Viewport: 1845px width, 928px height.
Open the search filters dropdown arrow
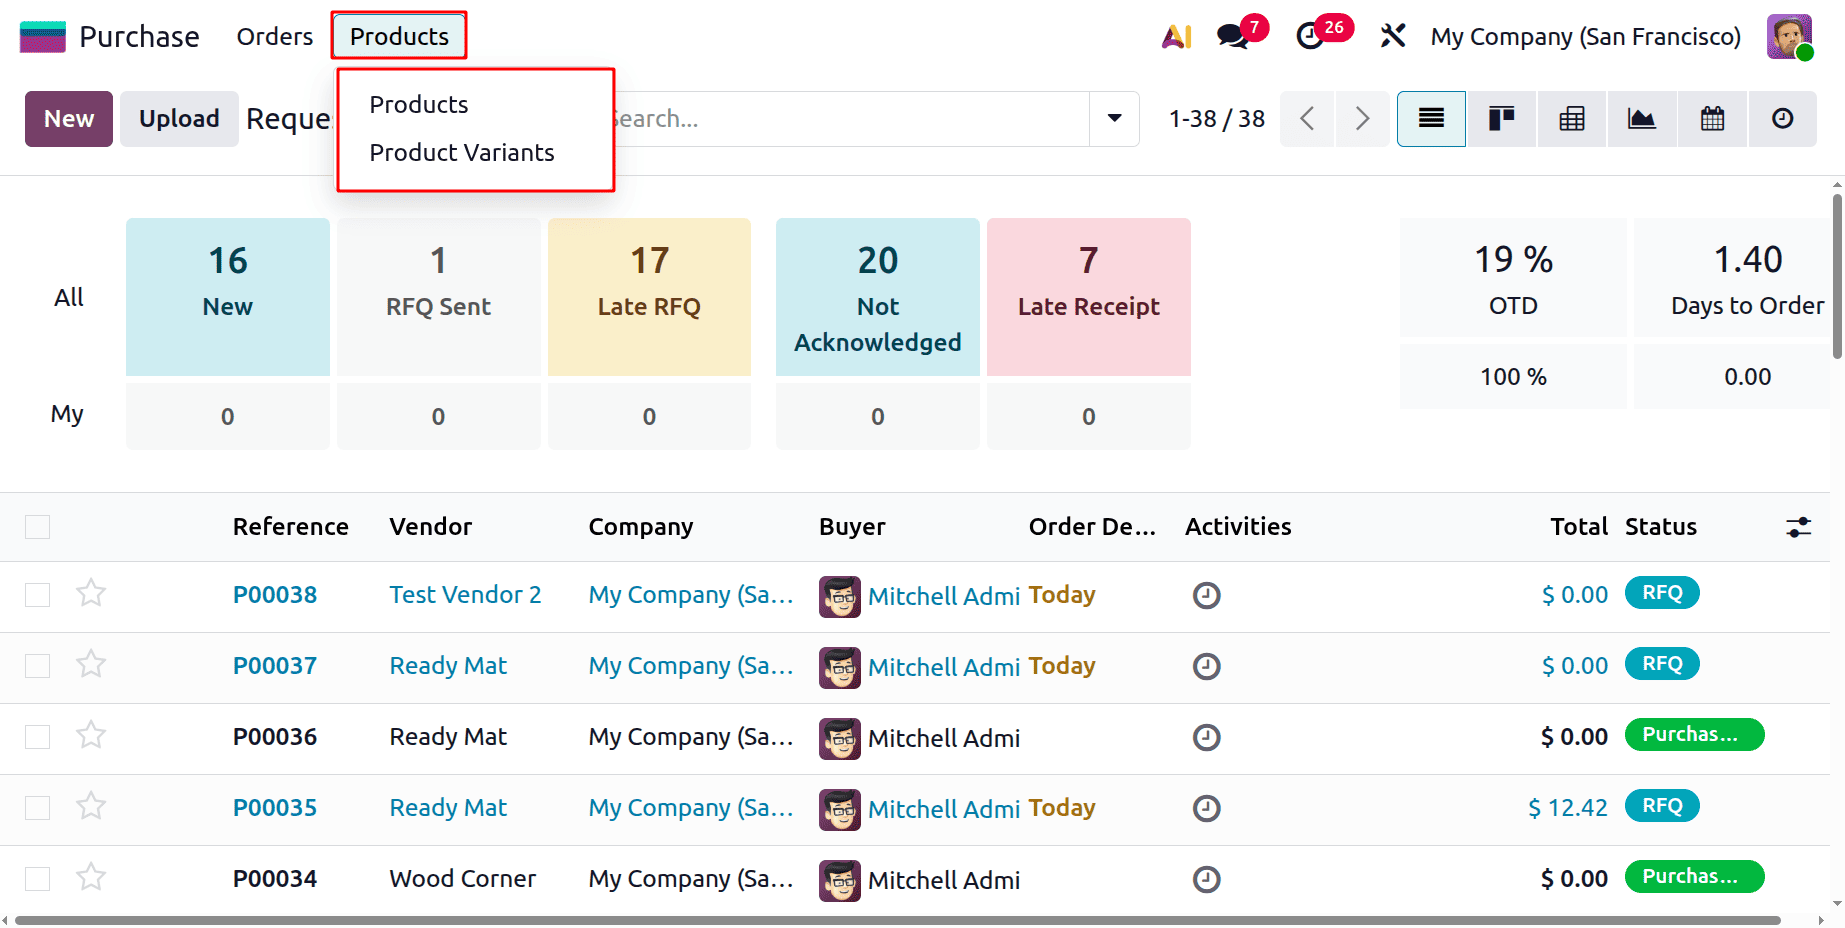pyautogui.click(x=1112, y=118)
